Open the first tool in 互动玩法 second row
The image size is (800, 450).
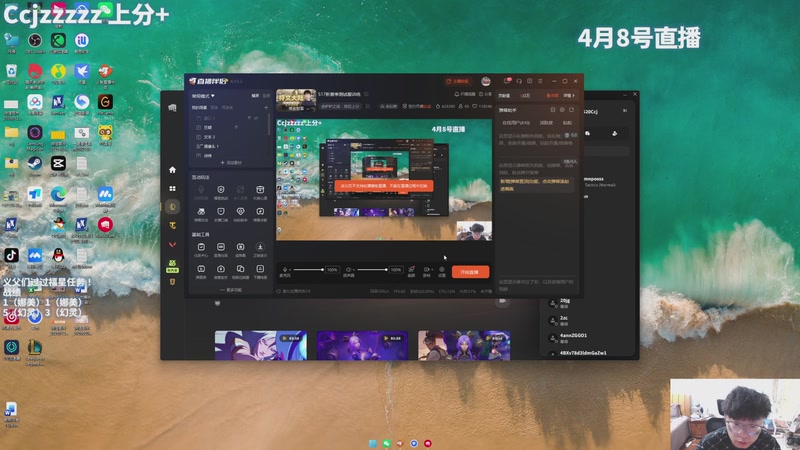(201, 214)
